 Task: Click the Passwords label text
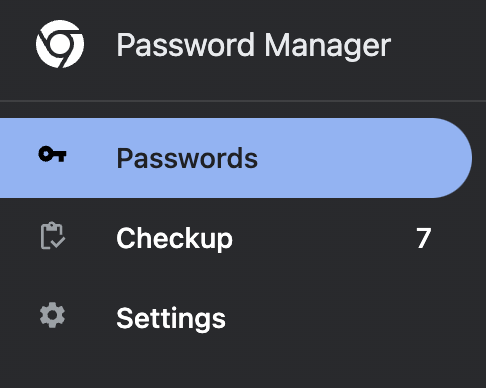pos(187,158)
